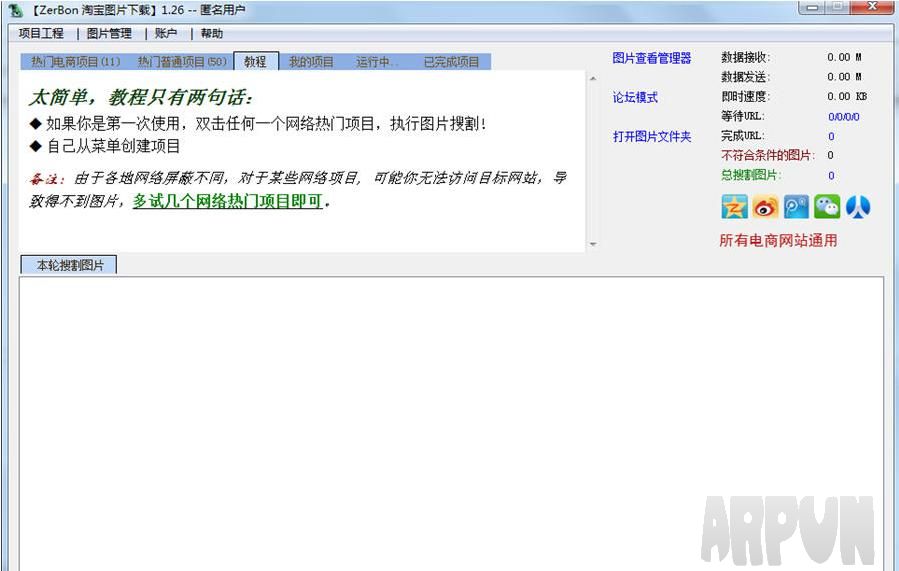
Task: Click the 数据发送 value 0.00 M
Action: coord(844,77)
